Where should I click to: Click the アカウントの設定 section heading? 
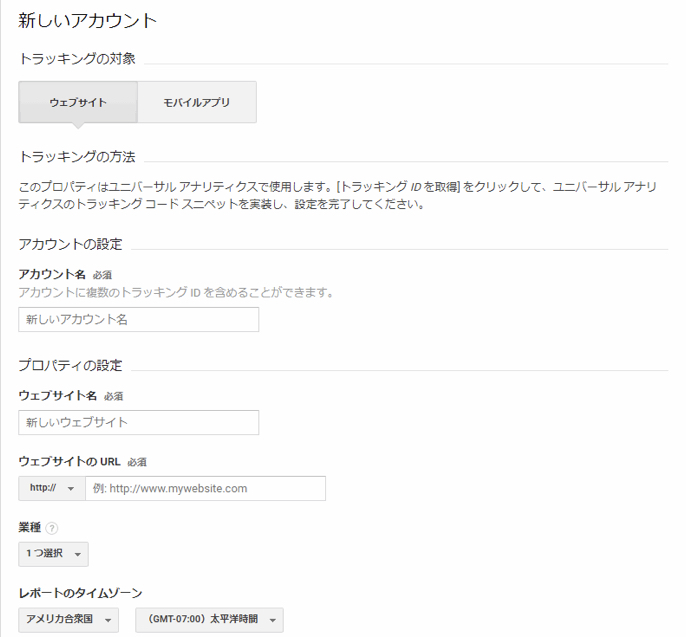click(68, 245)
